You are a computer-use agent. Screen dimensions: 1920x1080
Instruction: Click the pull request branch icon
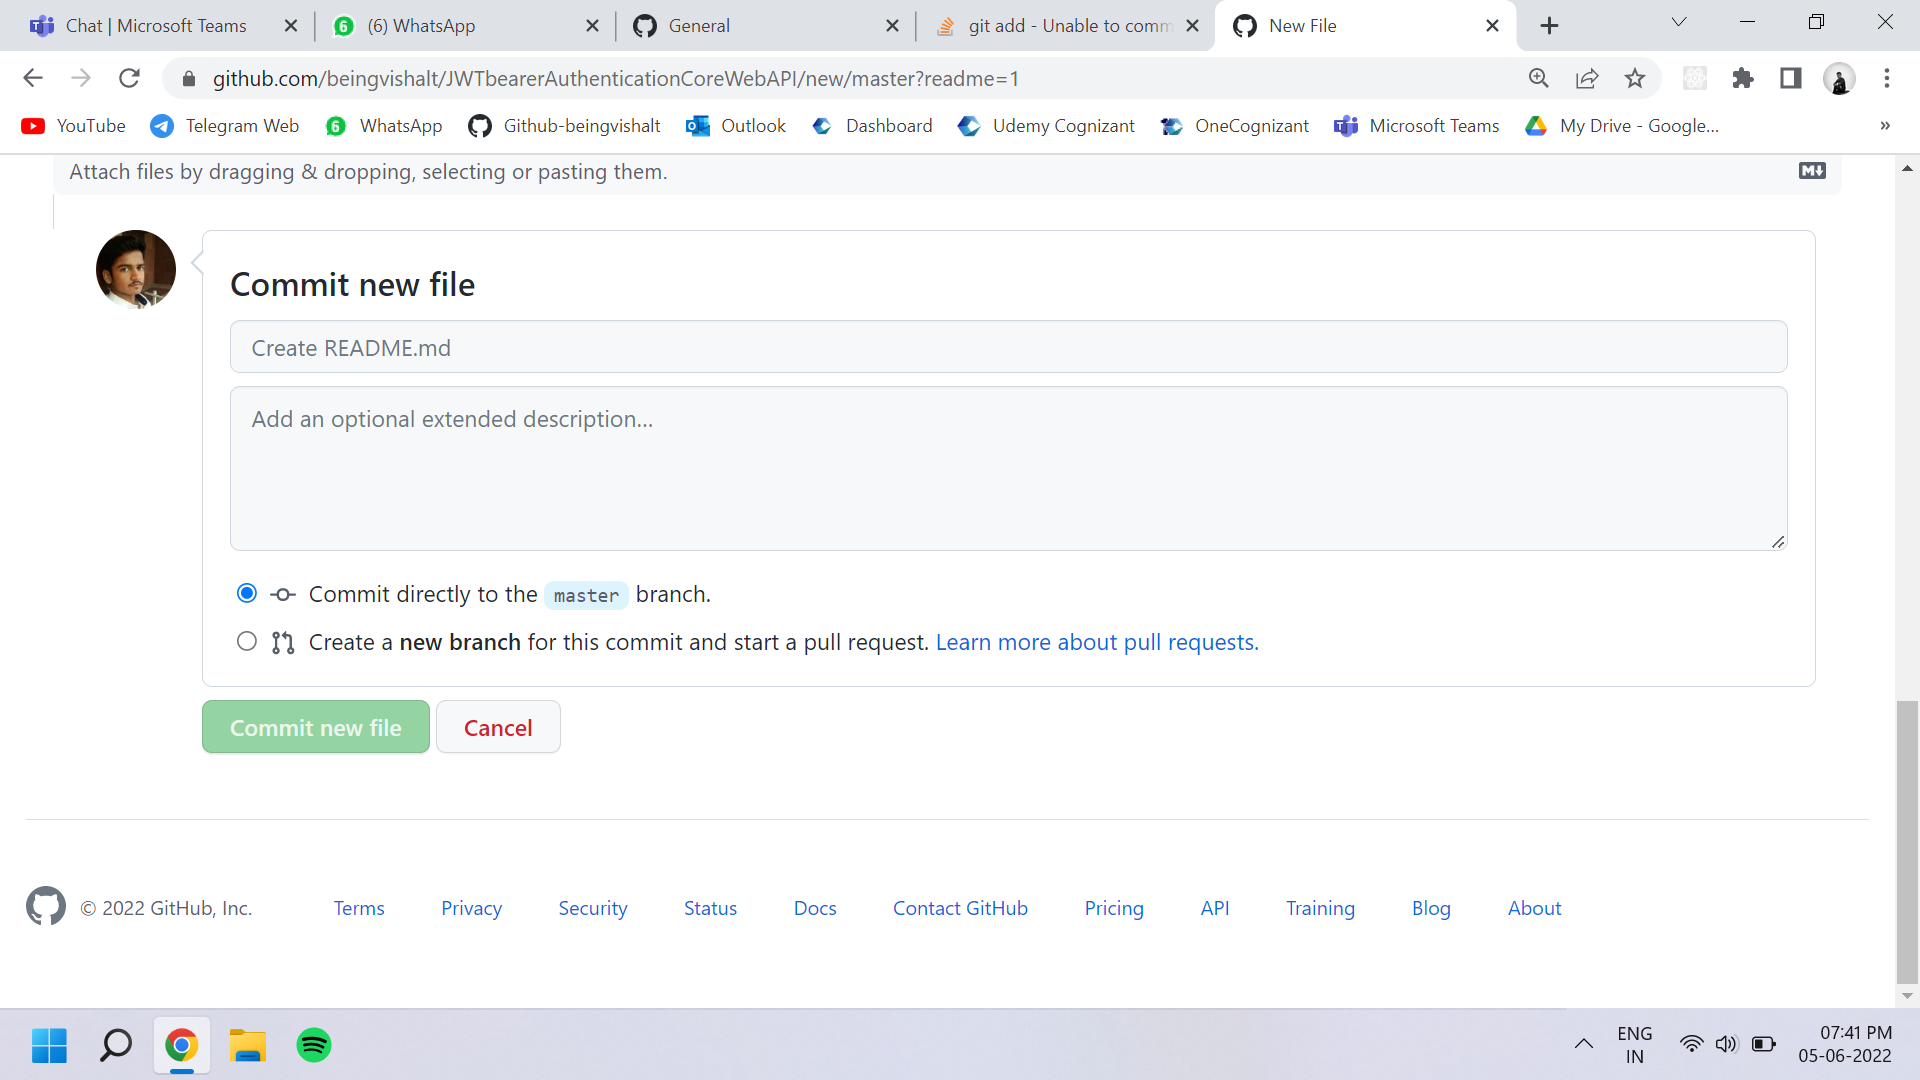pyautogui.click(x=281, y=642)
